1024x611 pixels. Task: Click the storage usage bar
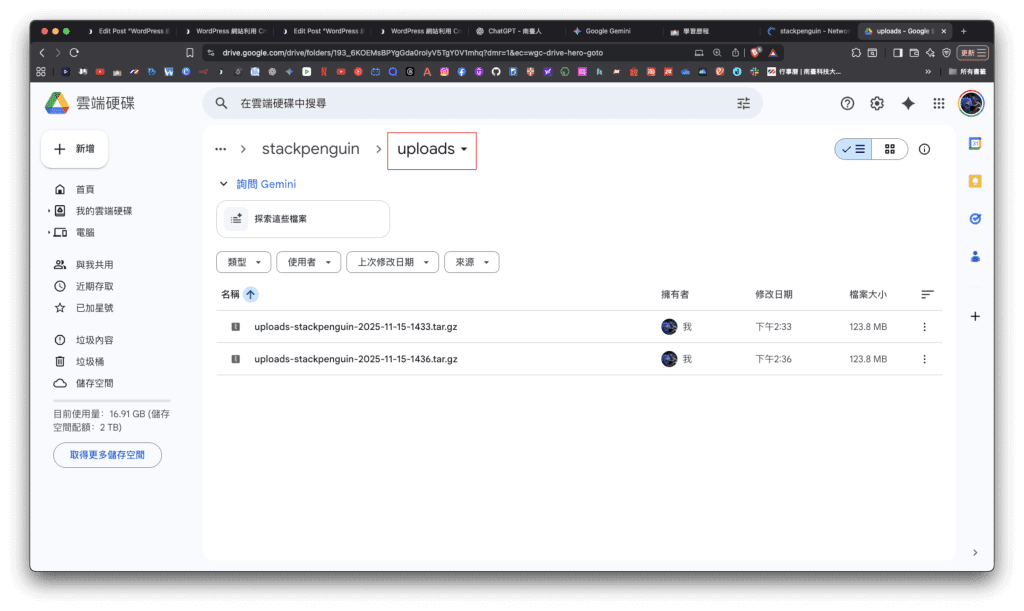(111, 401)
